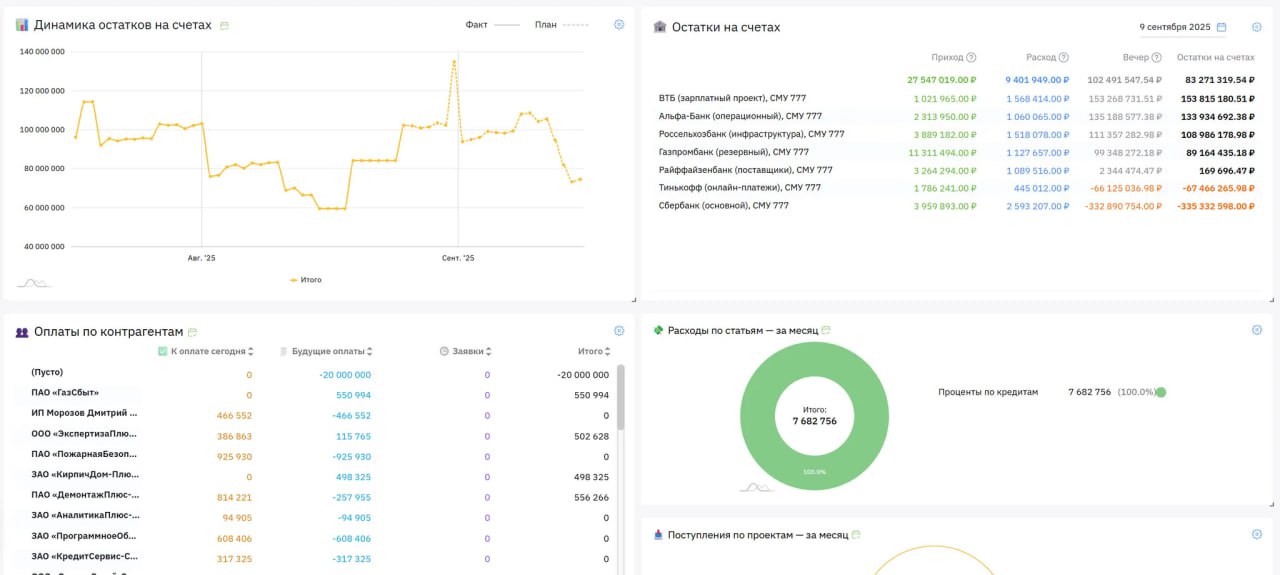Viewport: 1280px width, 575px height.
Task: Click negative balance -67 466 265.98 ₽
Action: (1218, 189)
